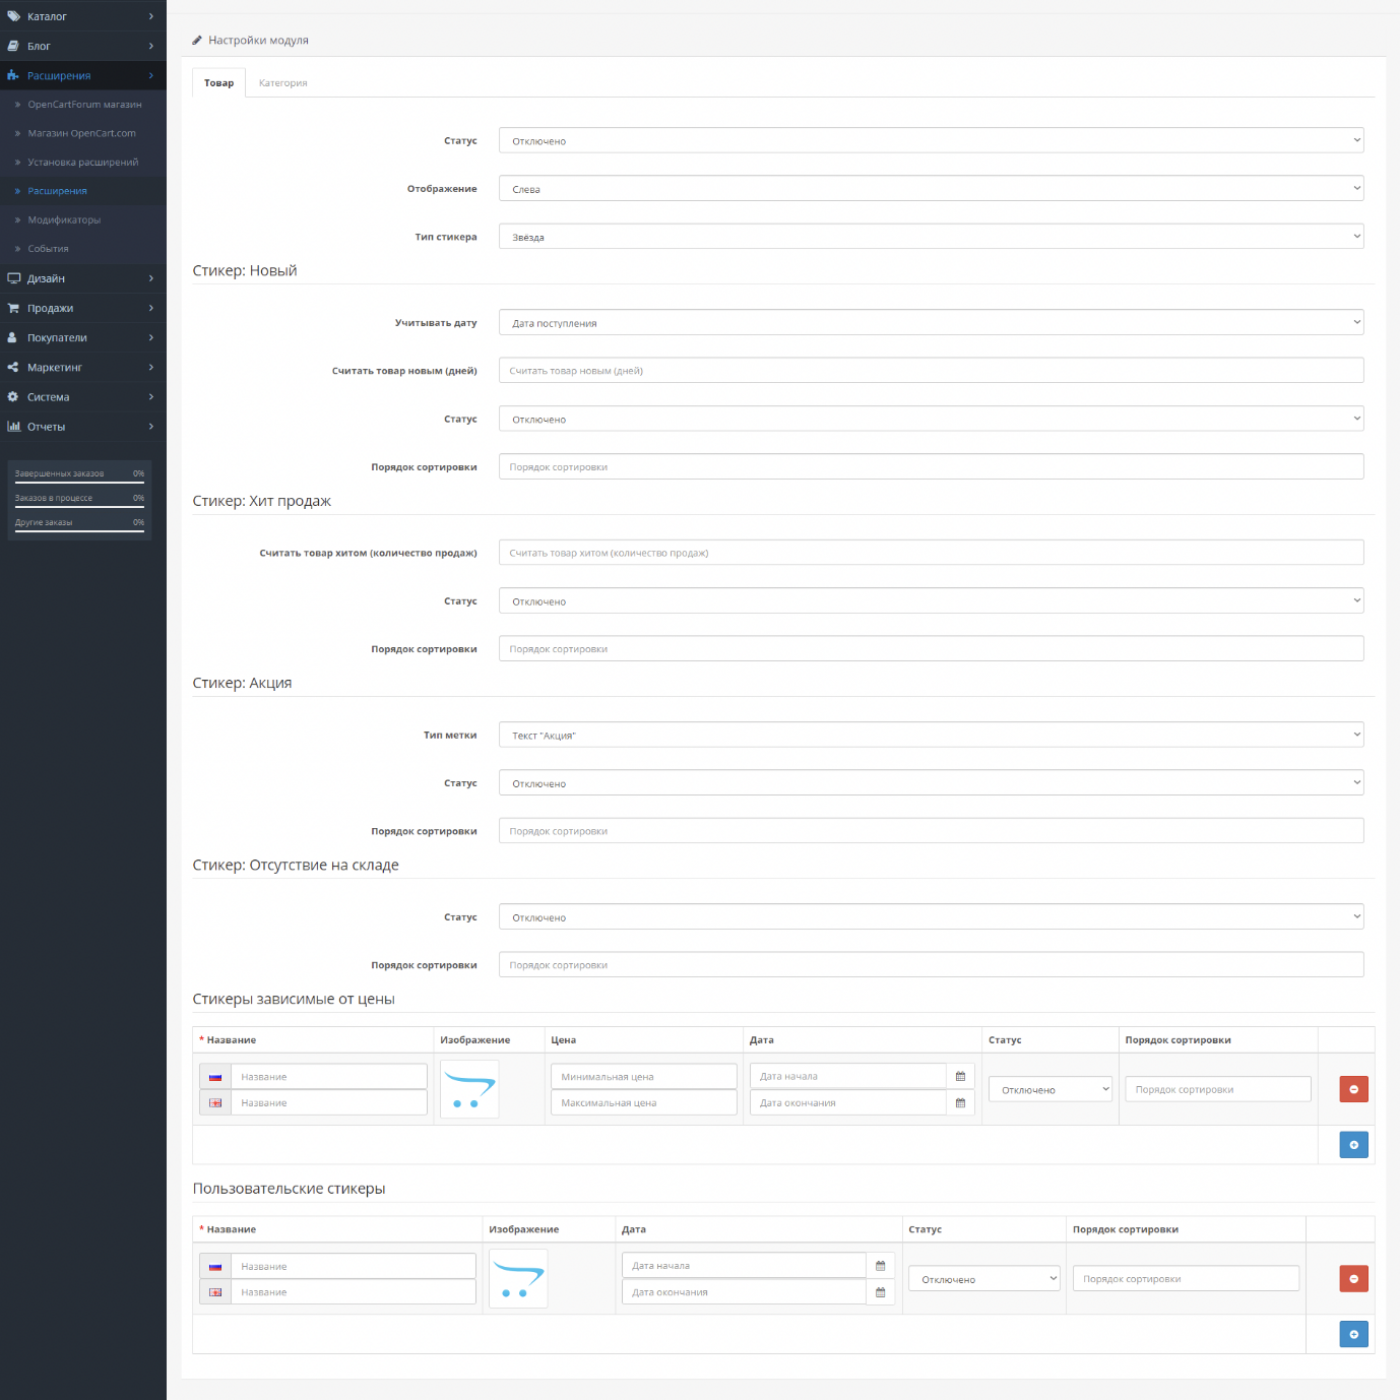Expand the Учитывать дату dropdown
The height and width of the screenshot is (1400, 1400).
(930, 323)
